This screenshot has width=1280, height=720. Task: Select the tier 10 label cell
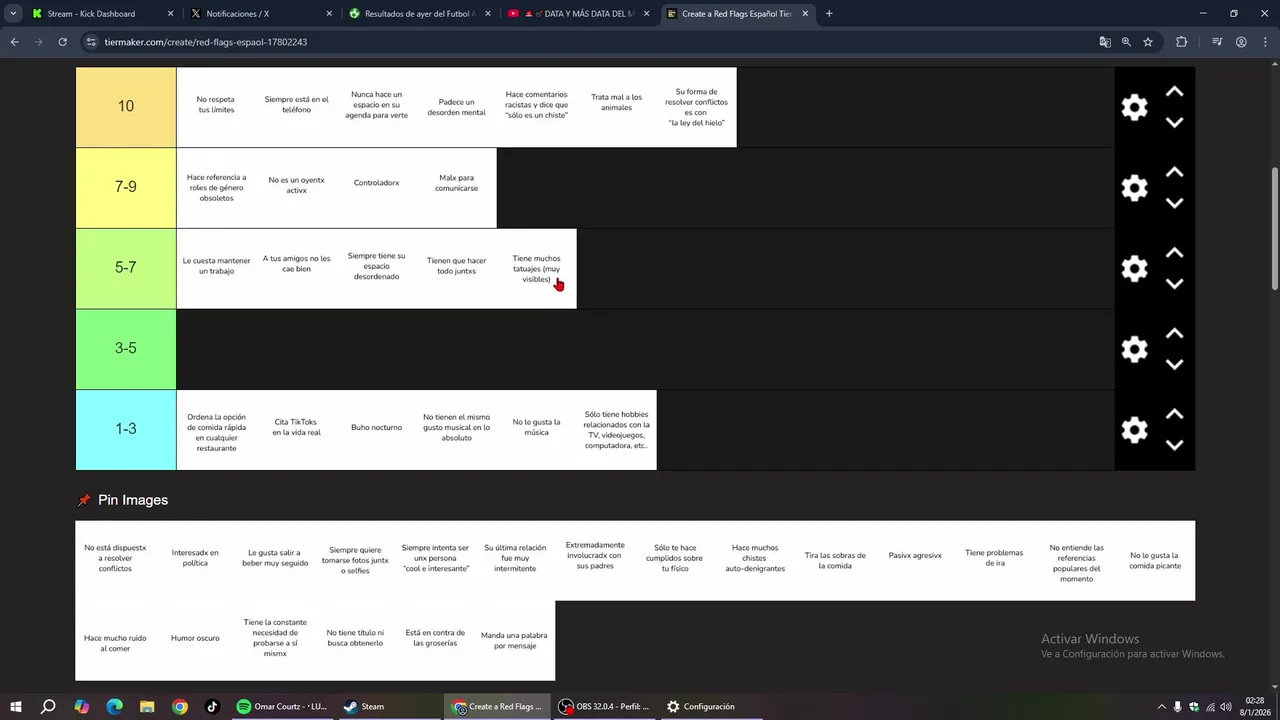[x=126, y=107]
